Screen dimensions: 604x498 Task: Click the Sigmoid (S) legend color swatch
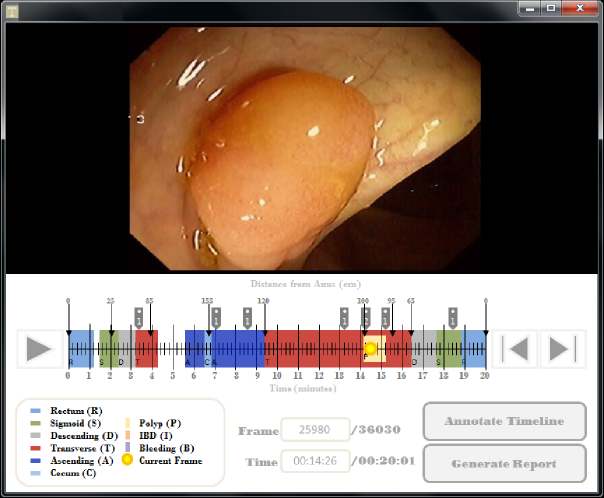tap(35, 423)
